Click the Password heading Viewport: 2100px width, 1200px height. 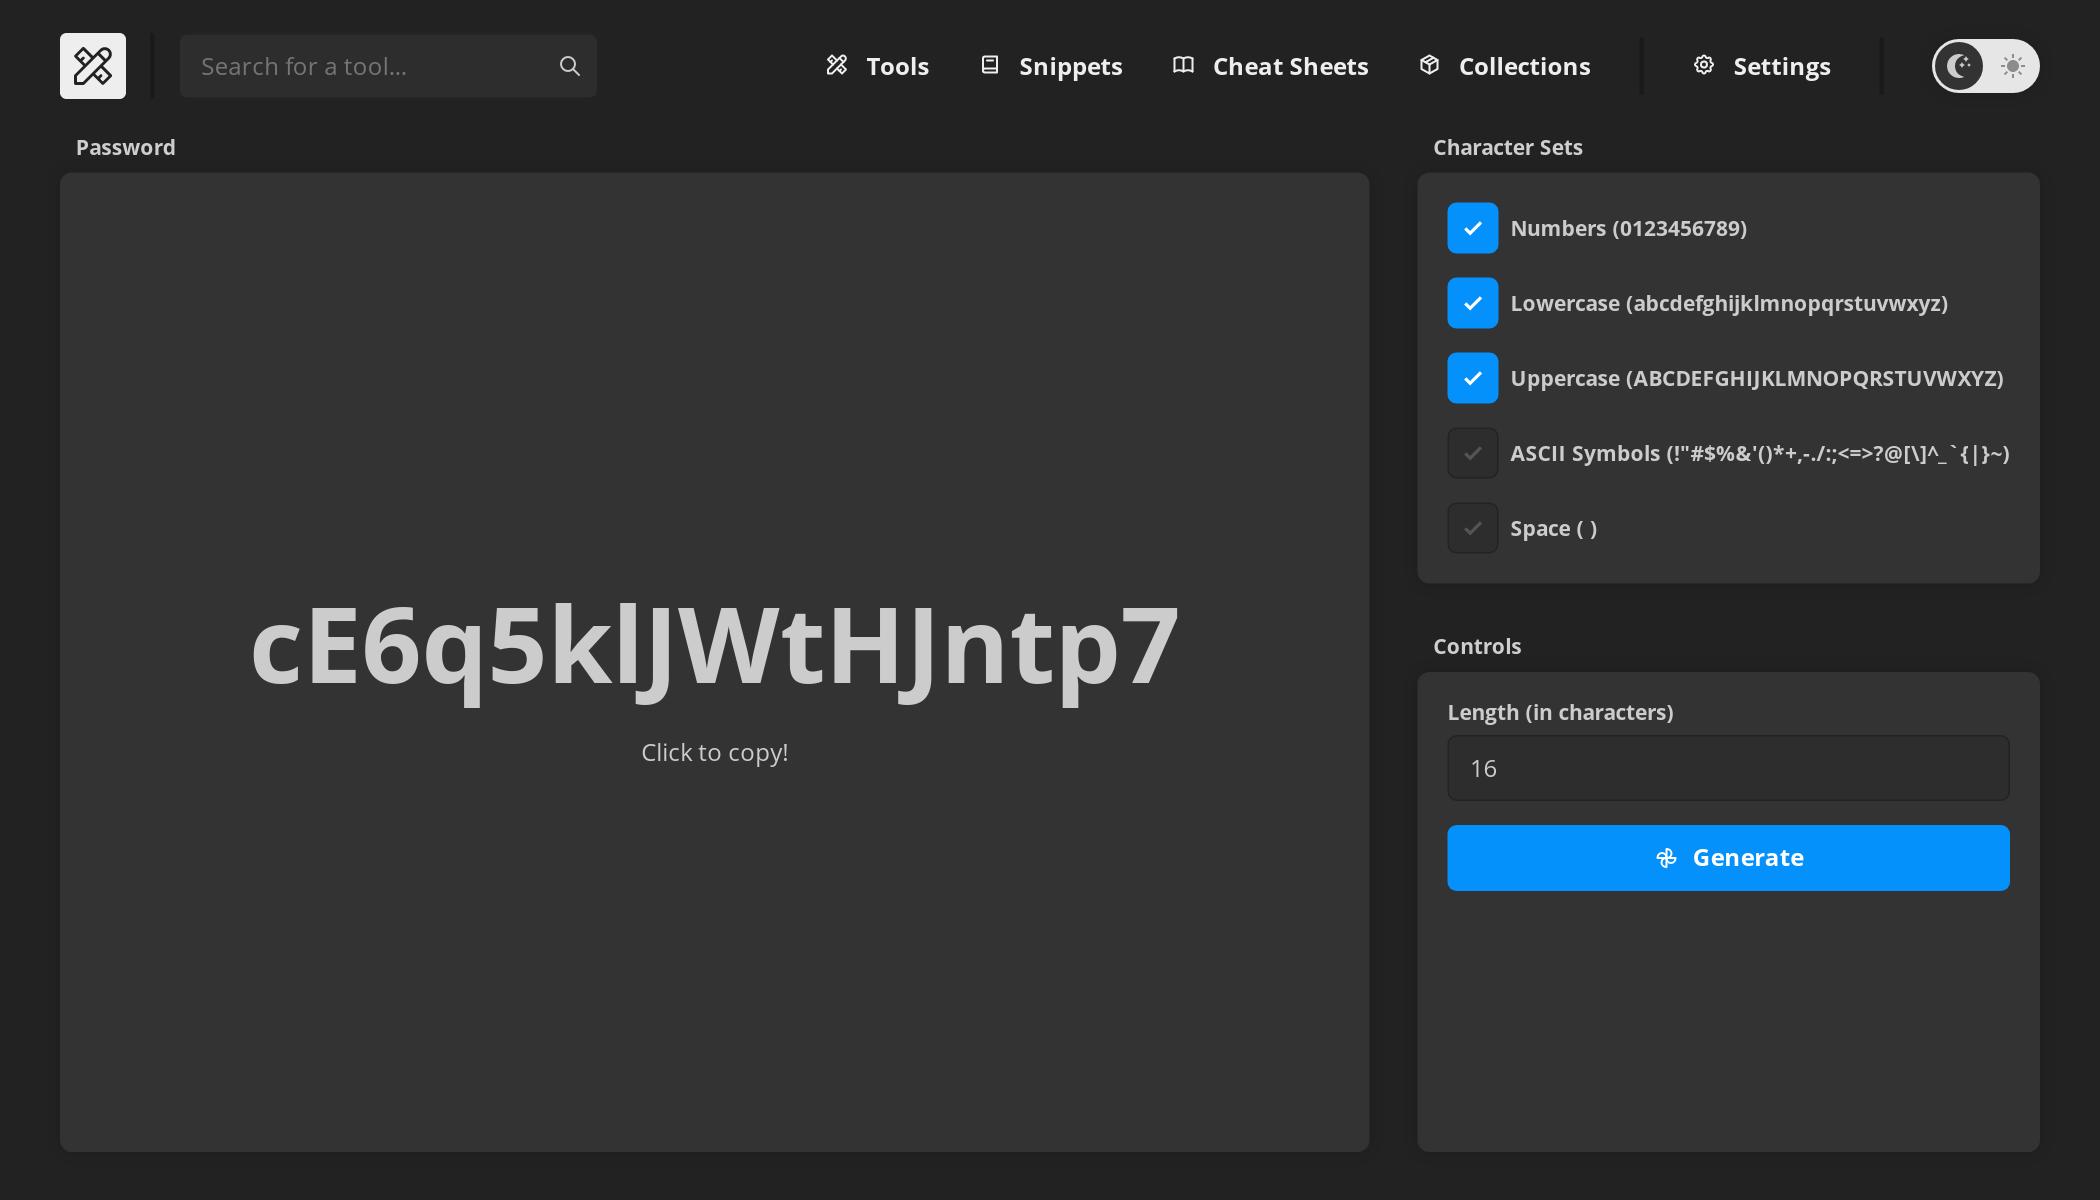click(125, 147)
